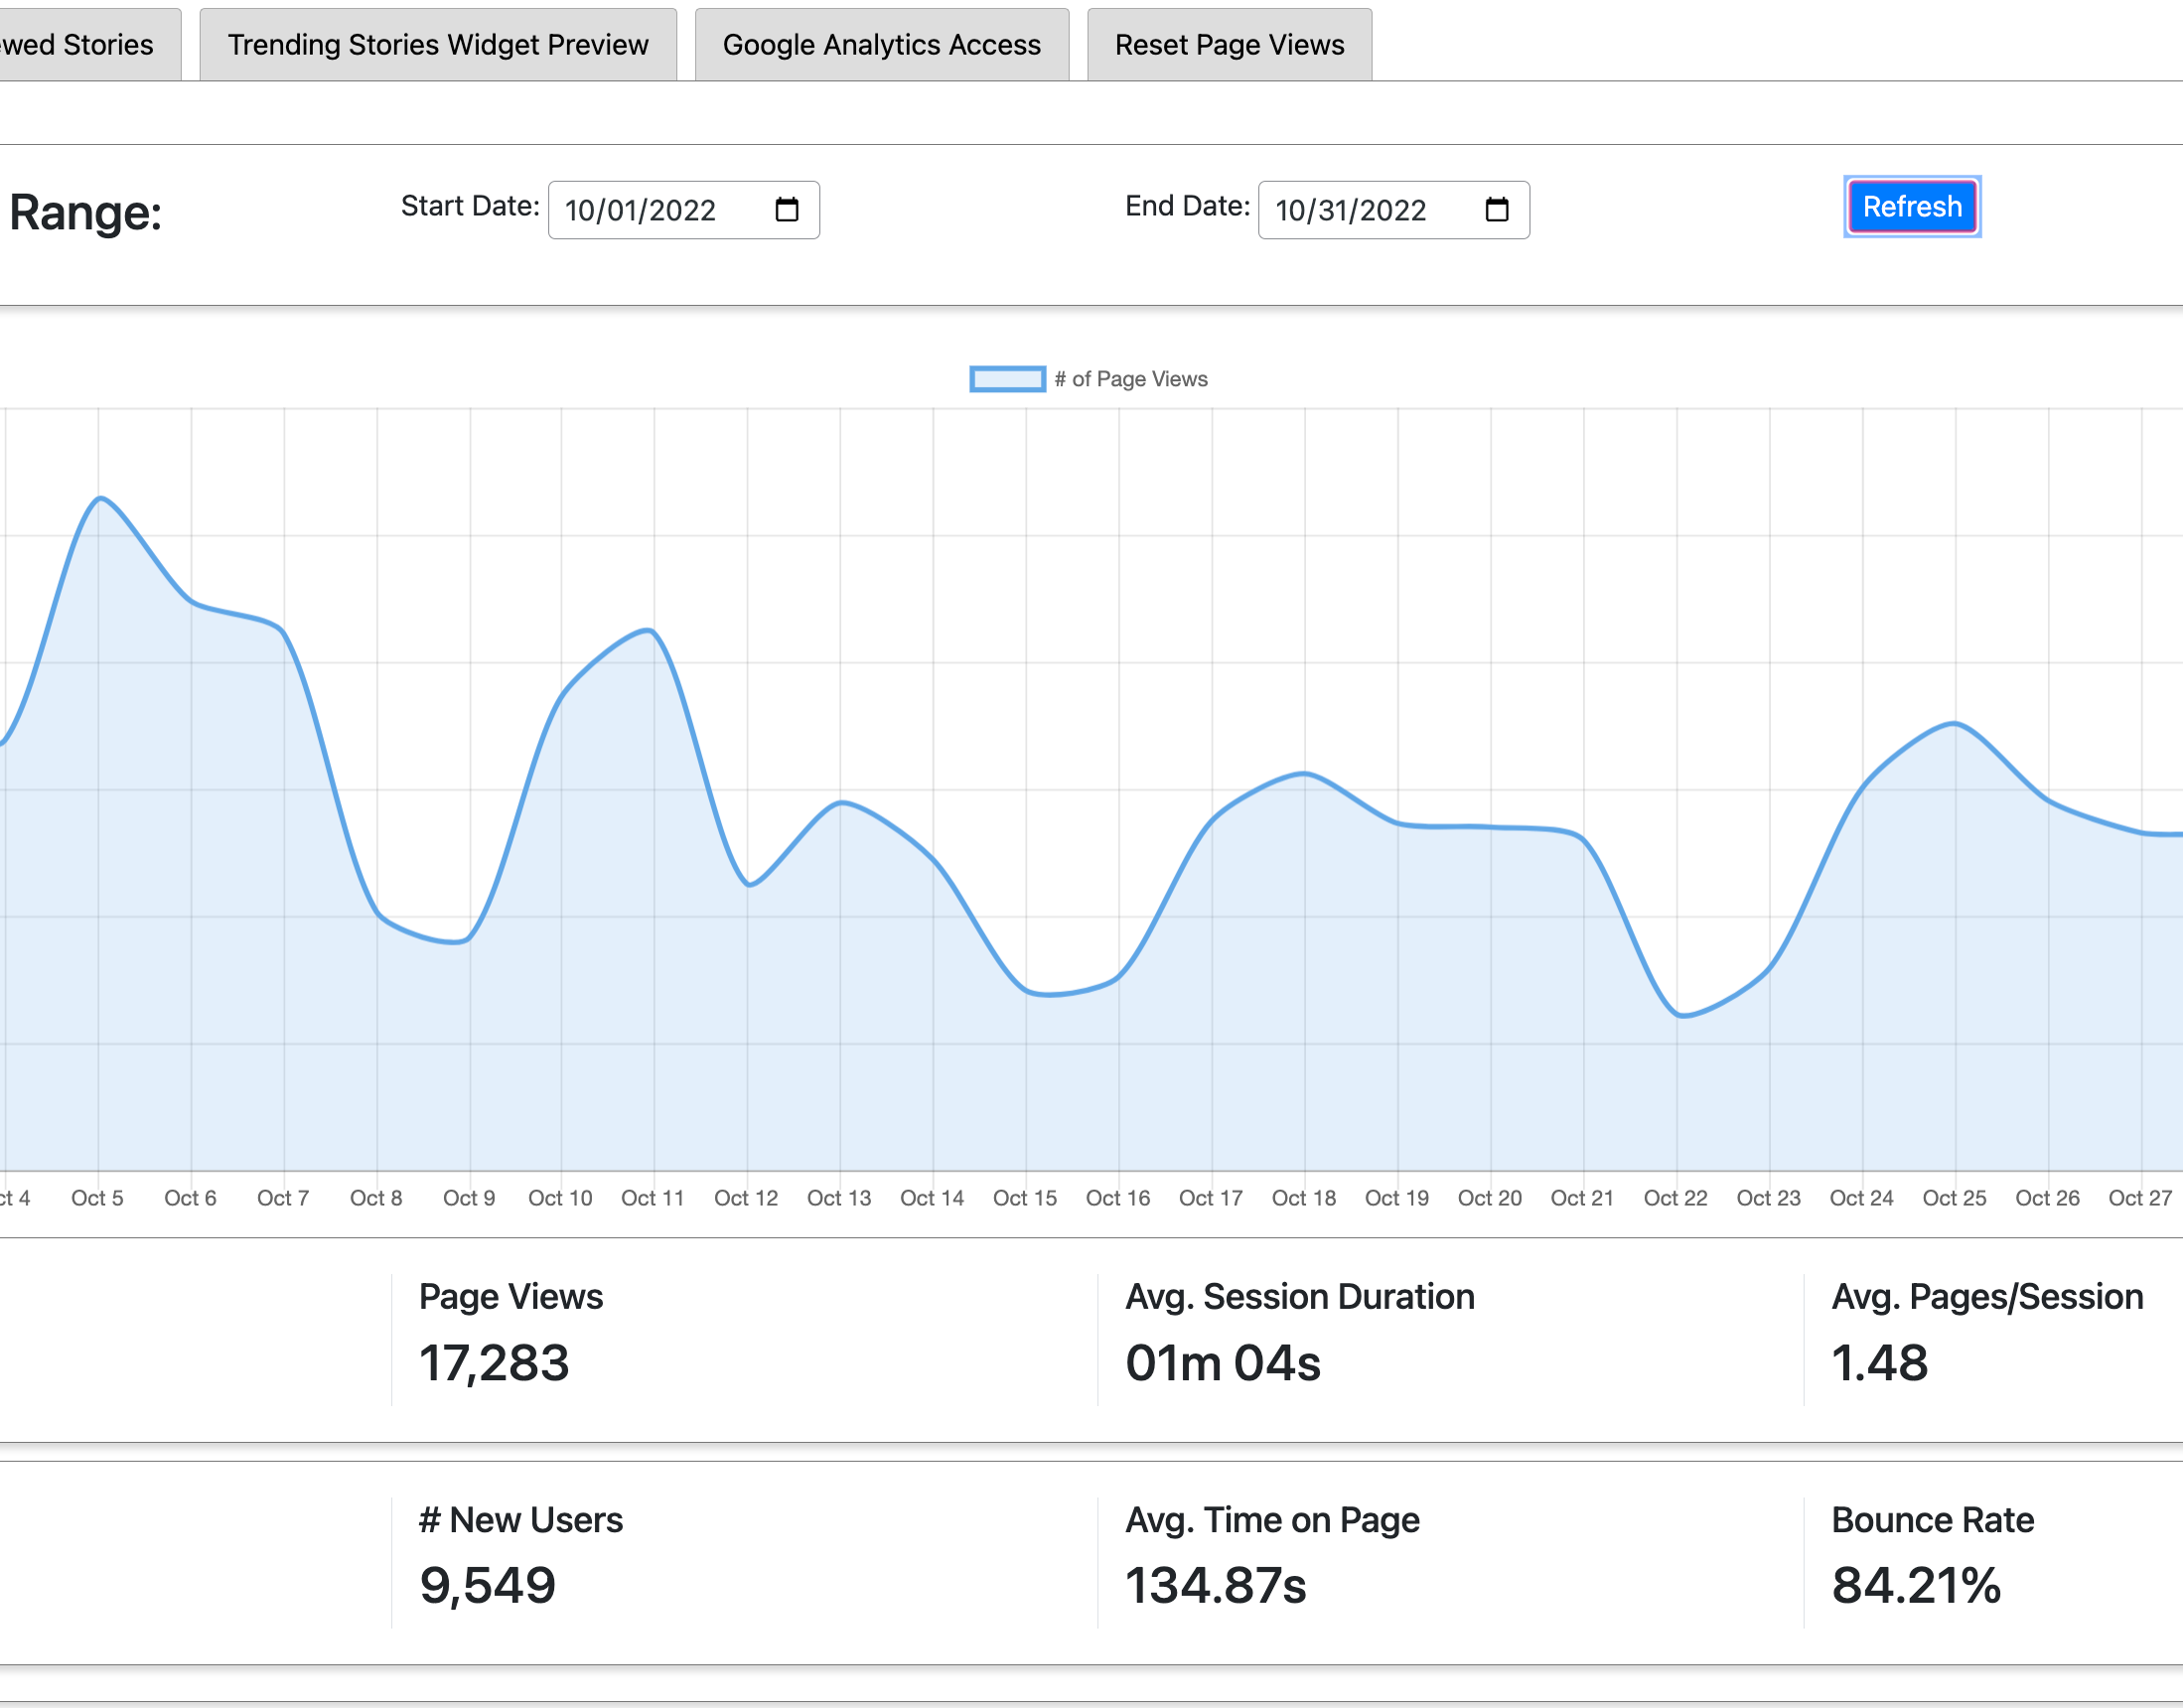Select the Reset Page Views tab
This screenshot has height=1708, width=2183.
1229,45
